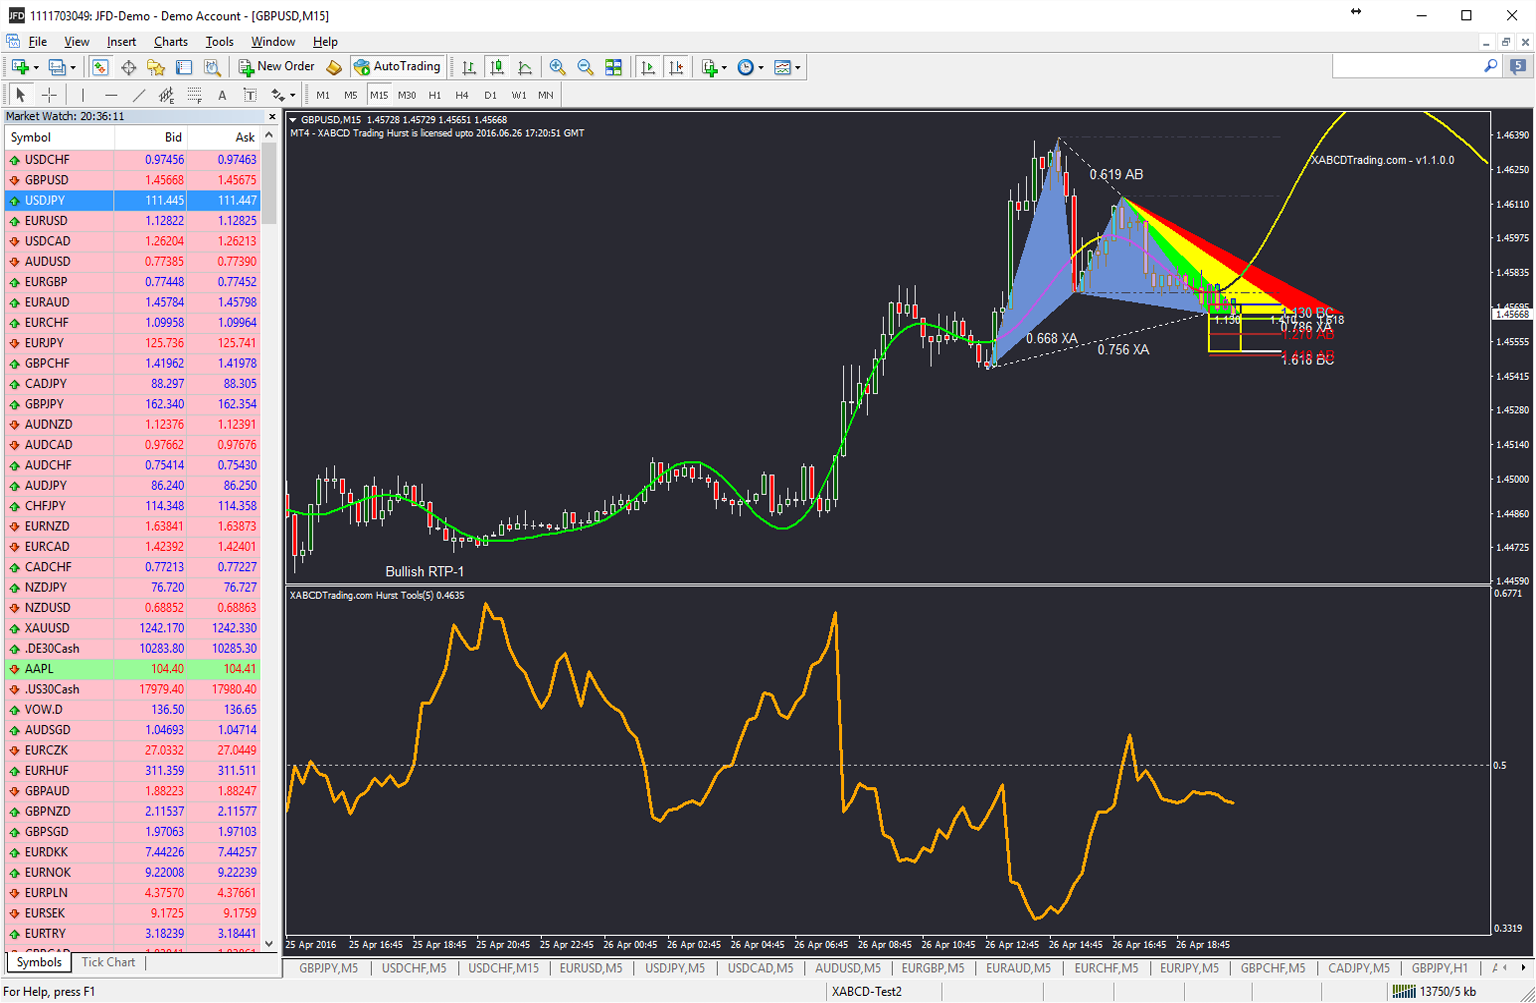
Task: Open the chat icon beside the search box
Action: click(x=1518, y=66)
